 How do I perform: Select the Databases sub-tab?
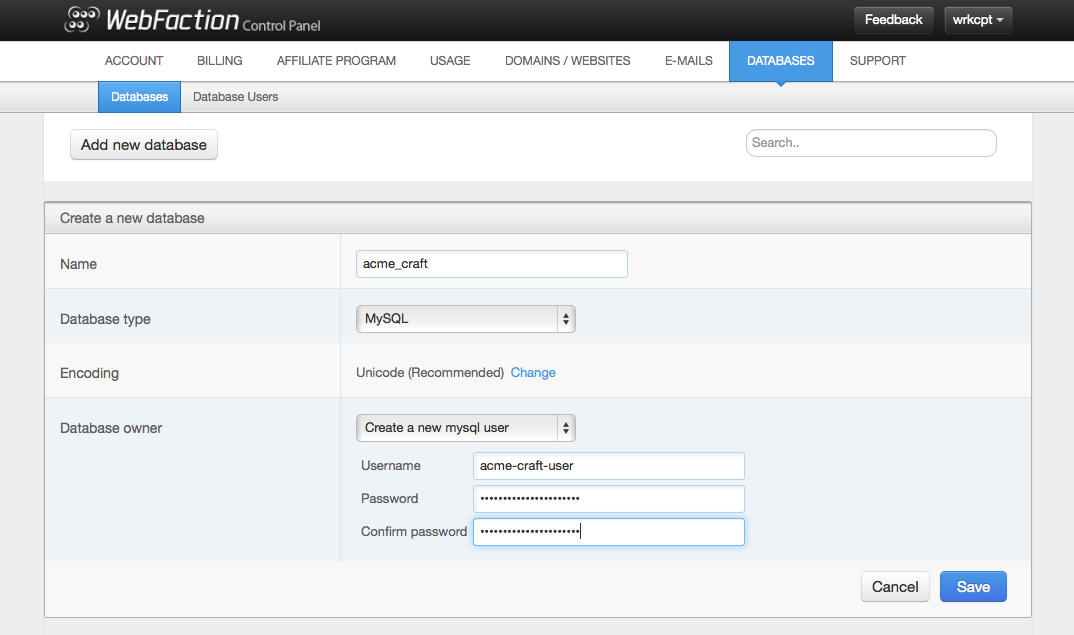click(x=139, y=97)
